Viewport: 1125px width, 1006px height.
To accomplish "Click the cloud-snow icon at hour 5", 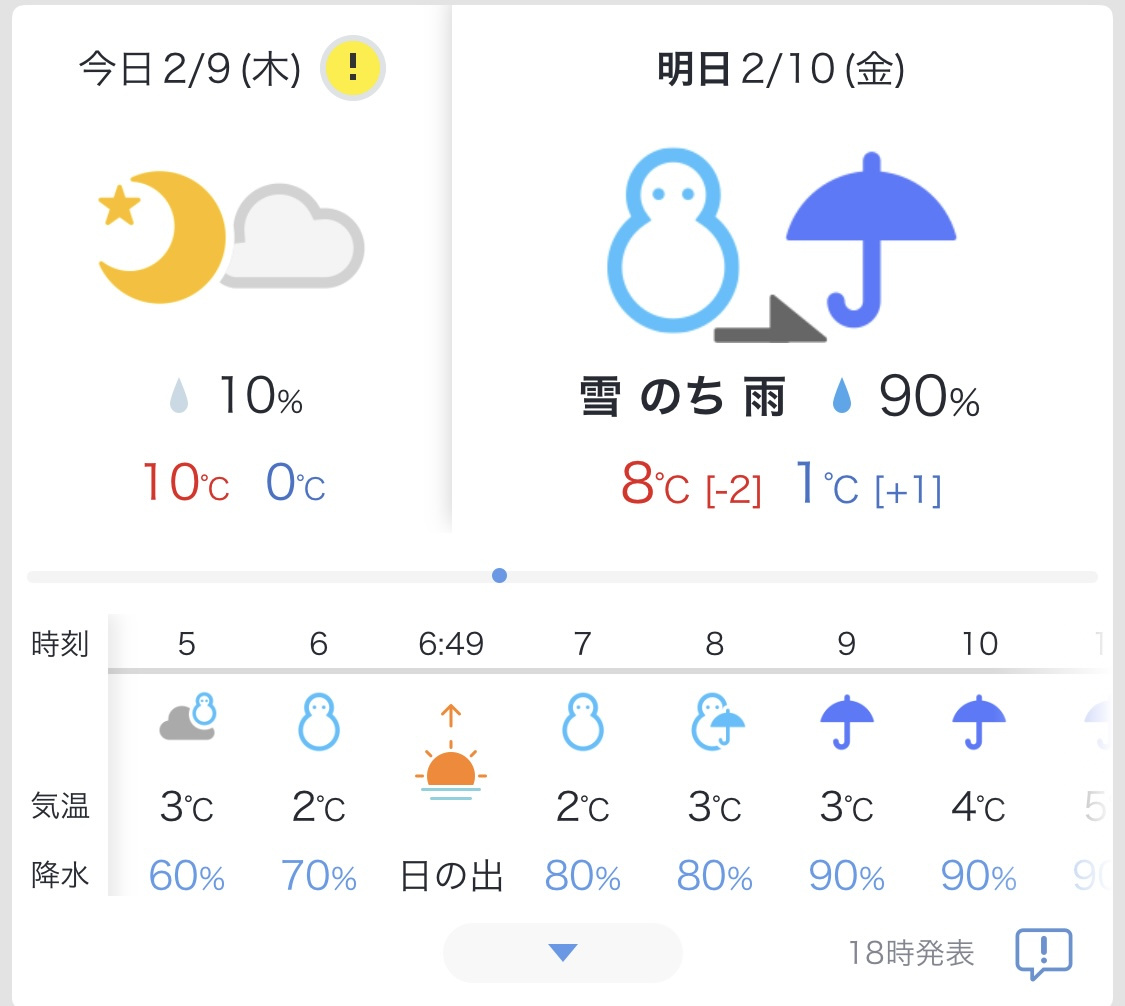I will point(188,719).
